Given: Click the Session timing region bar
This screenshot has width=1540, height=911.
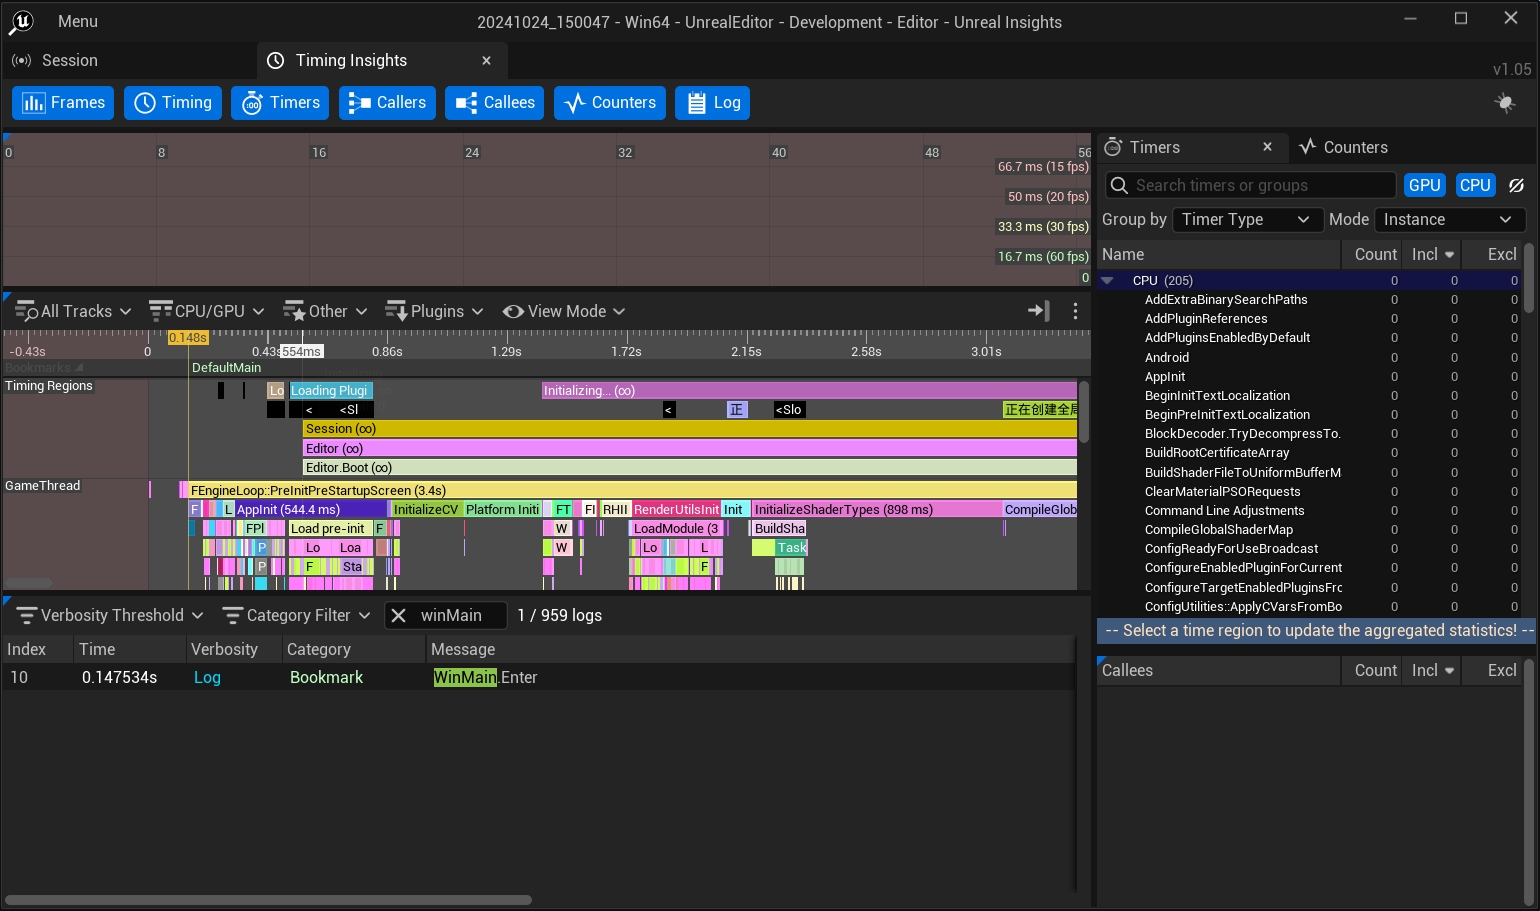Looking at the screenshot, I should coord(690,429).
